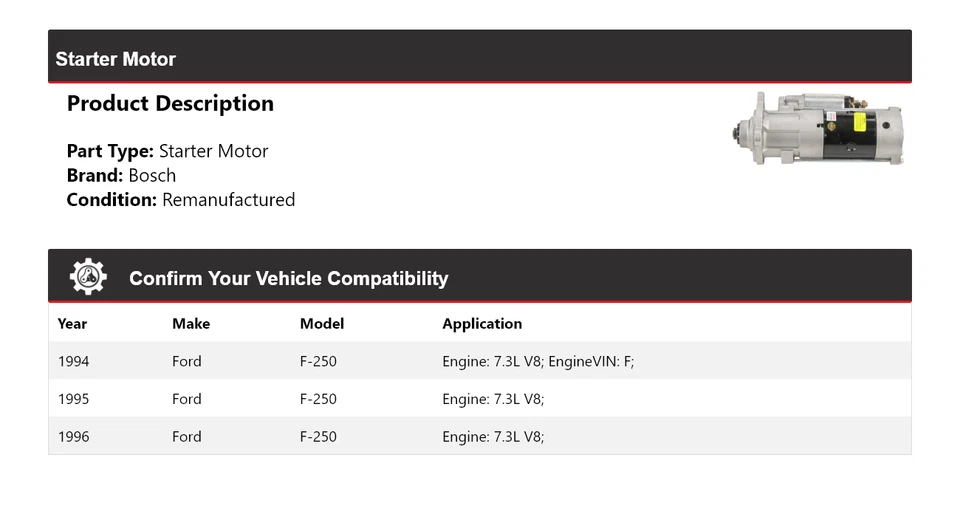This screenshot has width=960, height=517.
Task: Click the Product Description heading
Action: pyautogui.click(x=170, y=104)
